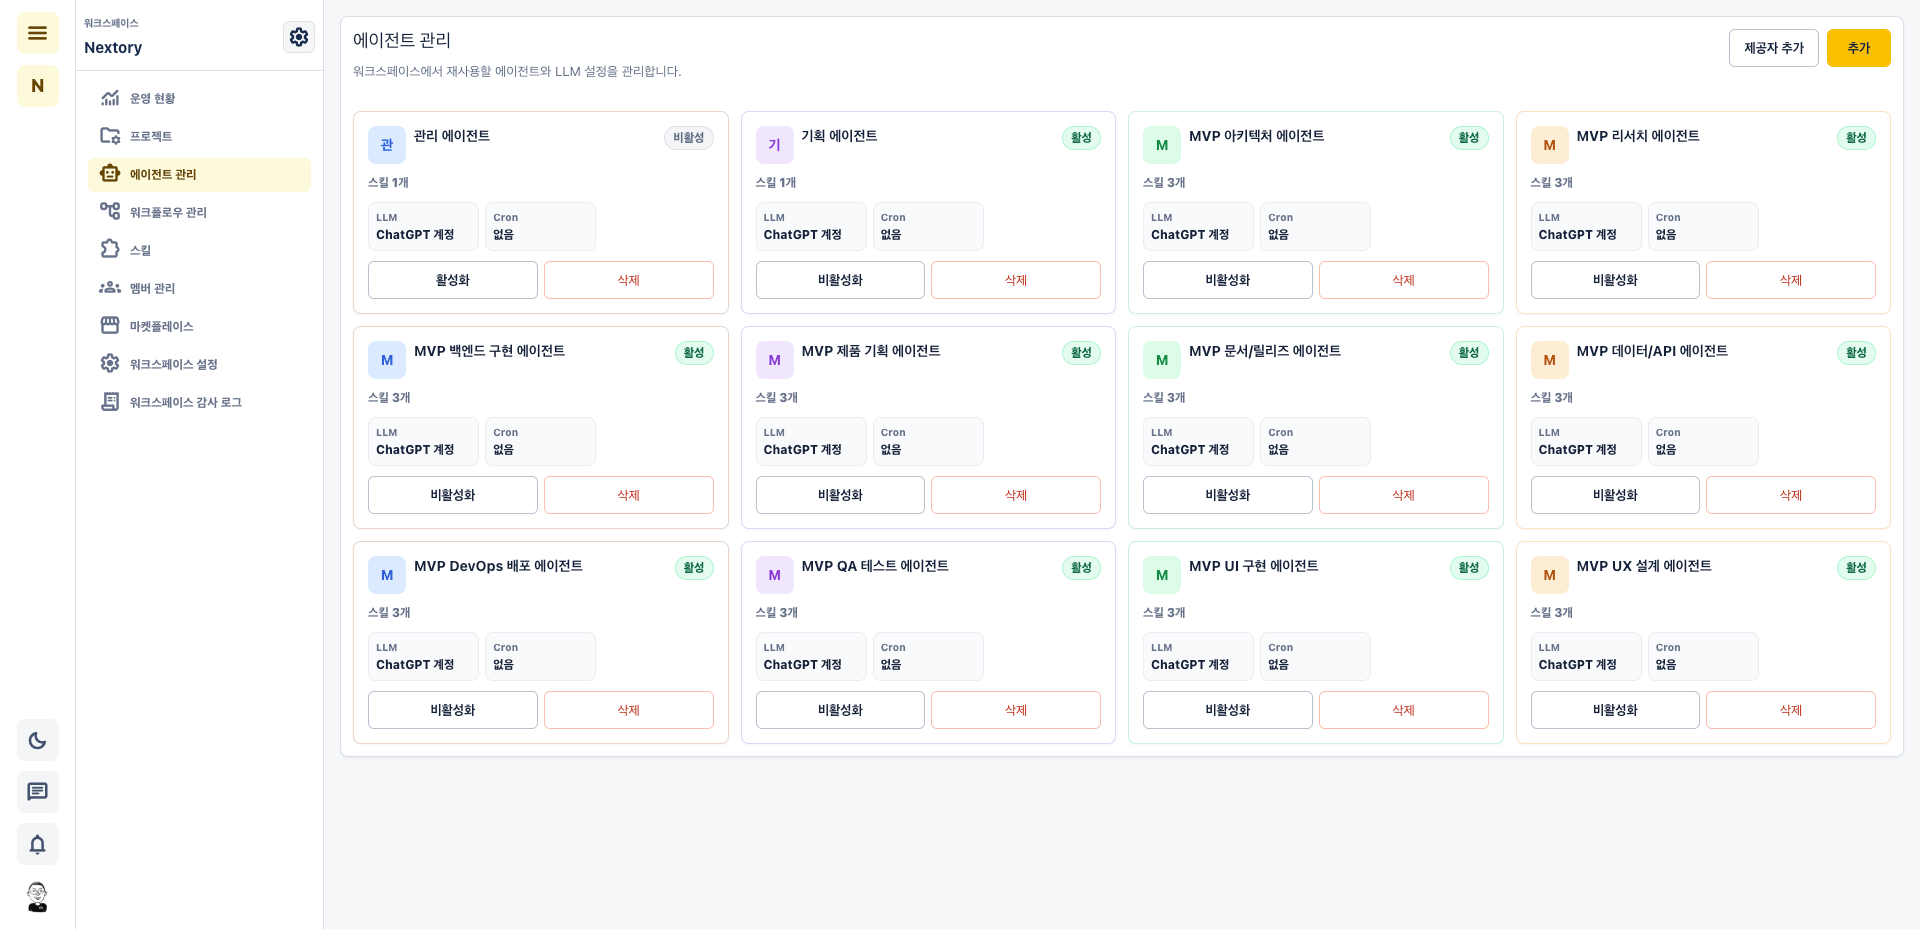Click the 마켓플레이스 store icon
The image size is (1920, 929).
point(110,326)
